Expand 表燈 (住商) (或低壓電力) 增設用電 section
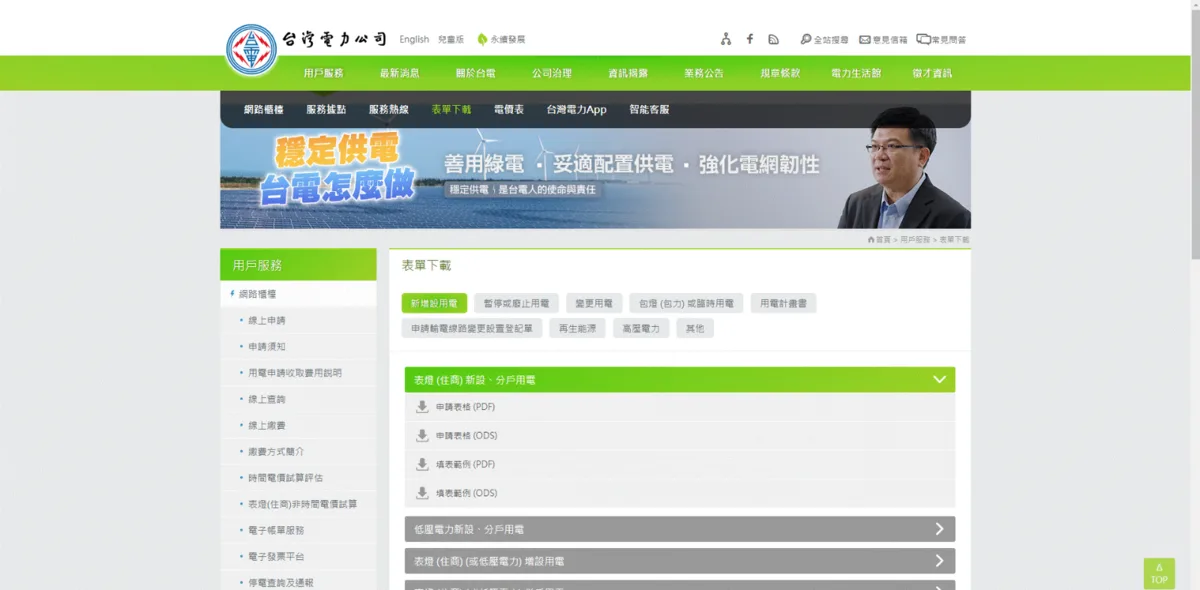The width and height of the screenshot is (1200, 590). pos(680,561)
